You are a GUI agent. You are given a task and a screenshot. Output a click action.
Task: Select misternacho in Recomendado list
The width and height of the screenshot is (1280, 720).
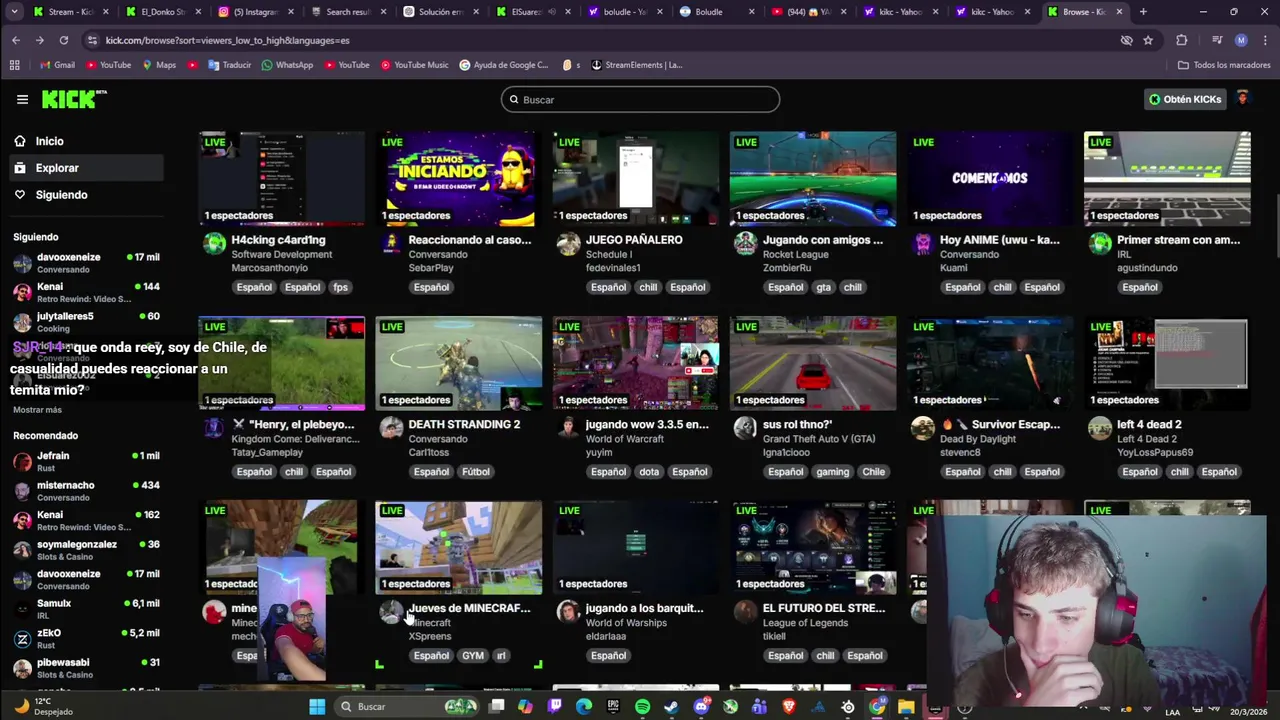click(85, 491)
